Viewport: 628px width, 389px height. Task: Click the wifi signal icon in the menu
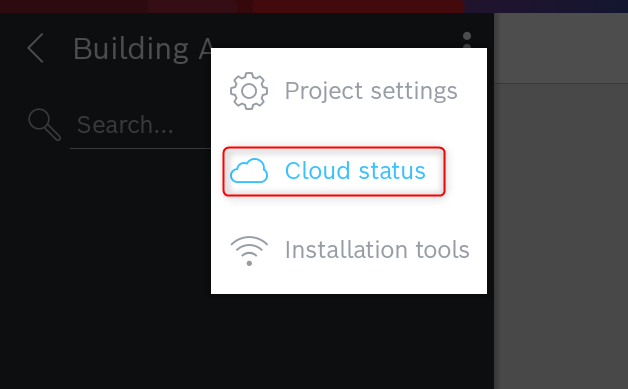tap(249, 250)
